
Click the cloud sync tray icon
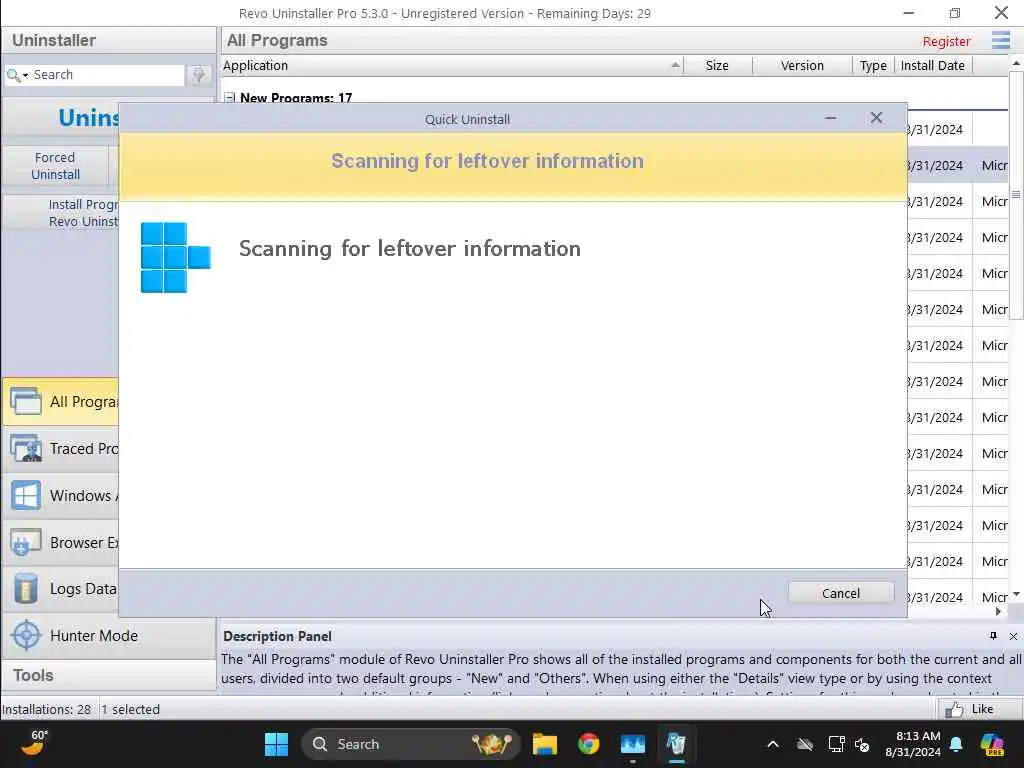(805, 744)
